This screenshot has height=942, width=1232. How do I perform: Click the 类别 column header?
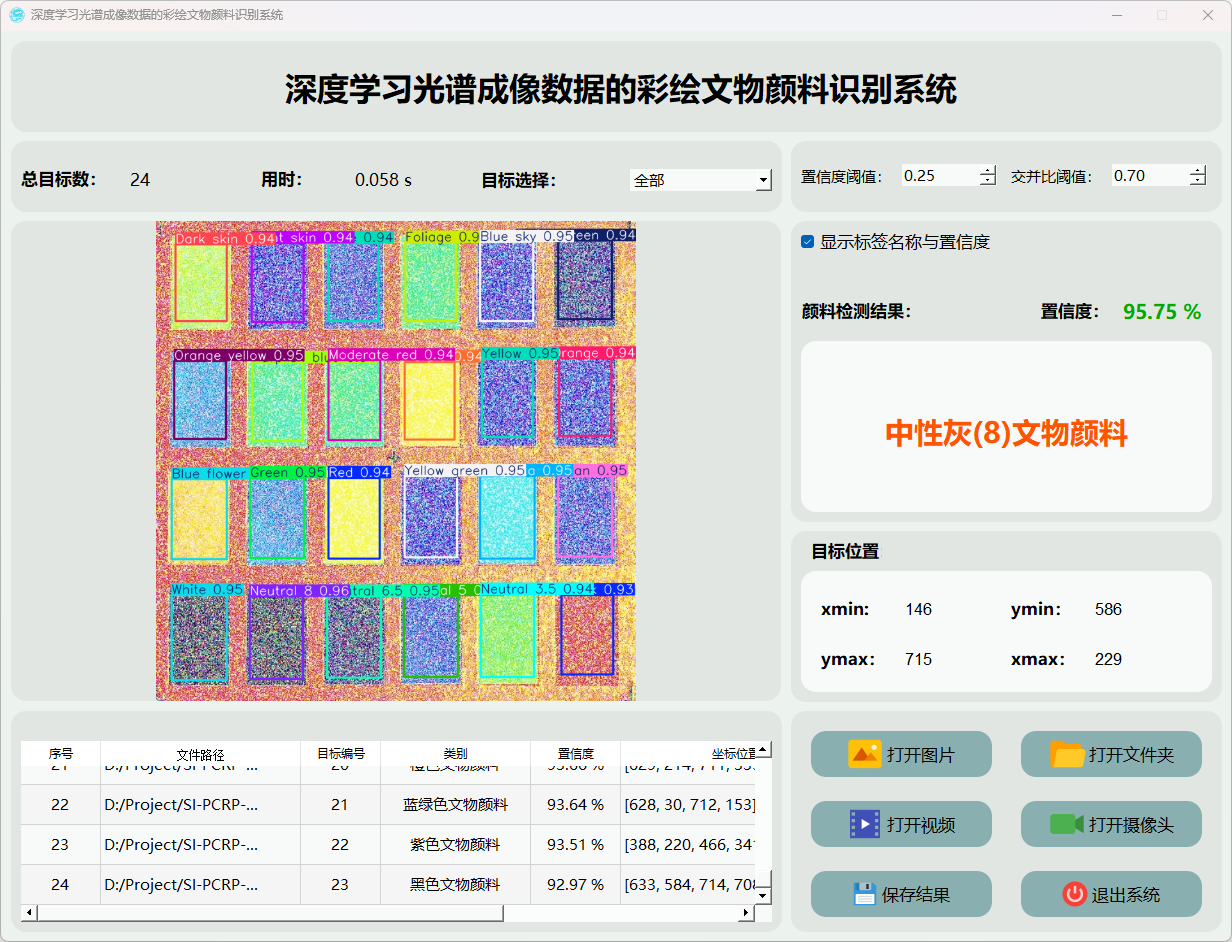(455, 754)
